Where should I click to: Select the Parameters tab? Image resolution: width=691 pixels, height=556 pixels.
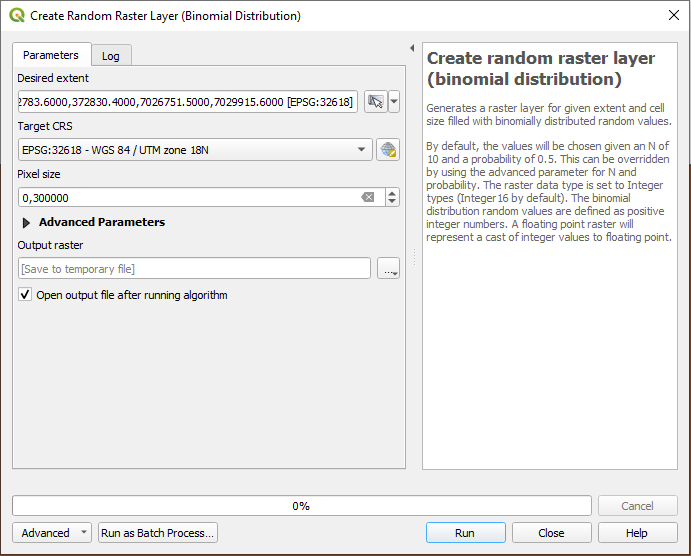tap(51, 55)
